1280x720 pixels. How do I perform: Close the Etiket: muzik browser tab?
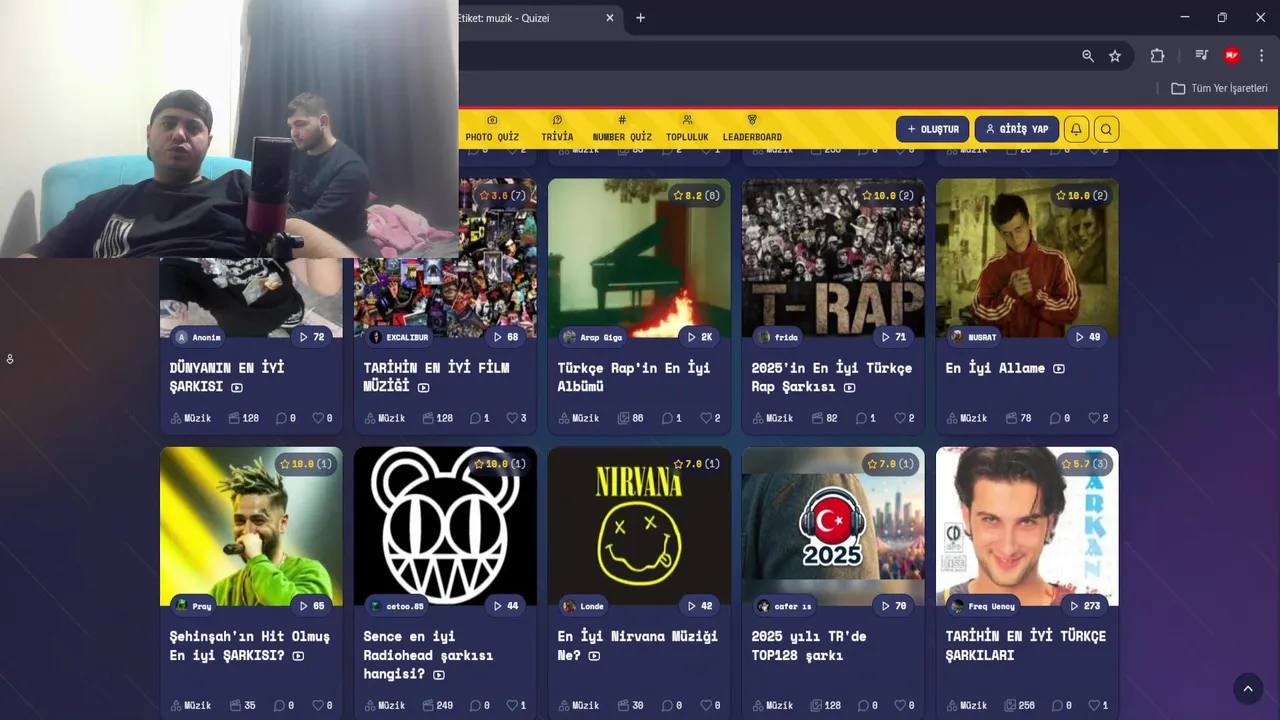610,18
